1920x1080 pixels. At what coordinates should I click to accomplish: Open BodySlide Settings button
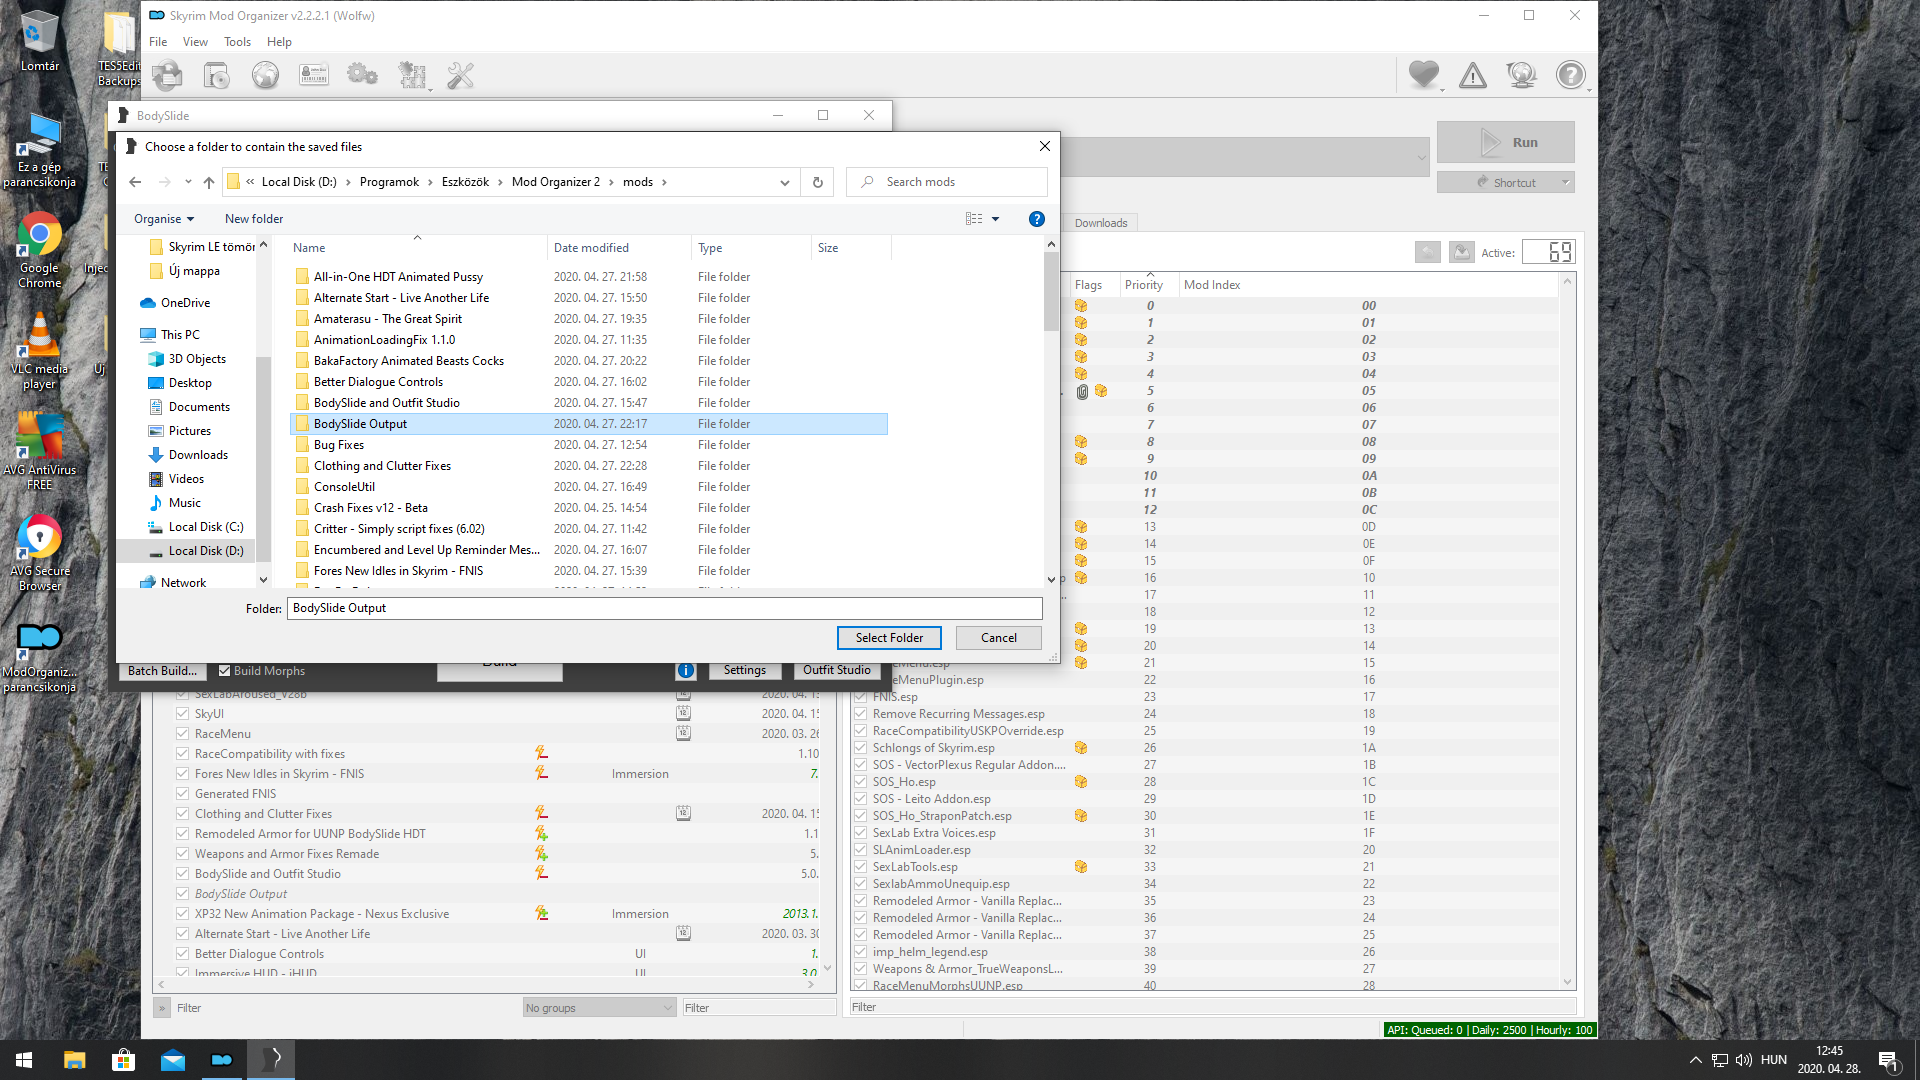click(x=744, y=670)
